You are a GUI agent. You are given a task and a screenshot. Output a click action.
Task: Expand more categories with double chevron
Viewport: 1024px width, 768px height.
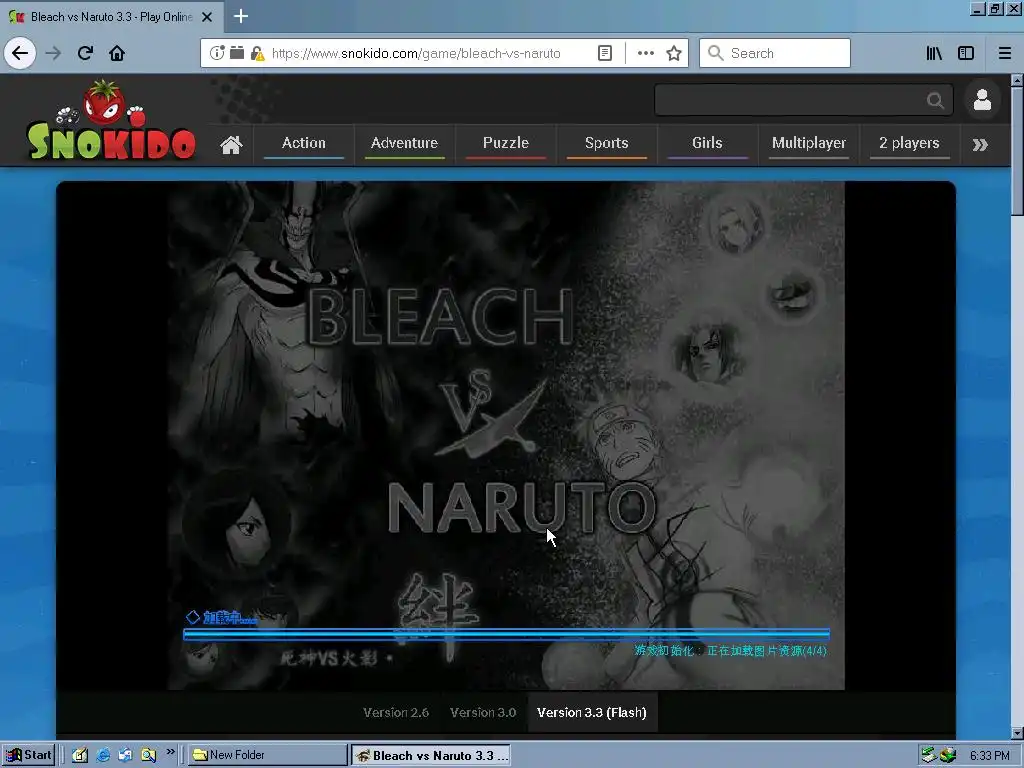980,144
